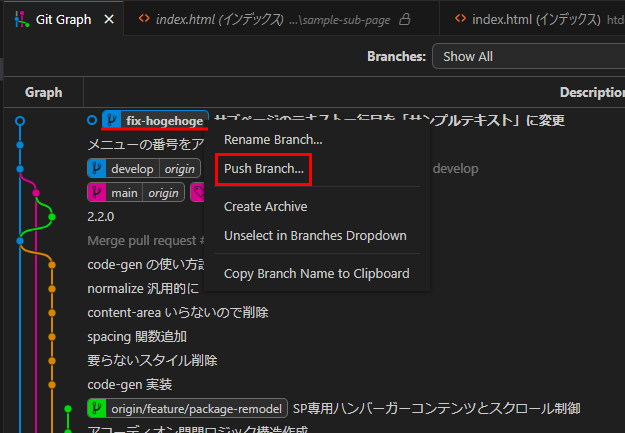625x433 pixels.
Task: Click the Git Graph icon on its tab
Action: [x=19, y=19]
